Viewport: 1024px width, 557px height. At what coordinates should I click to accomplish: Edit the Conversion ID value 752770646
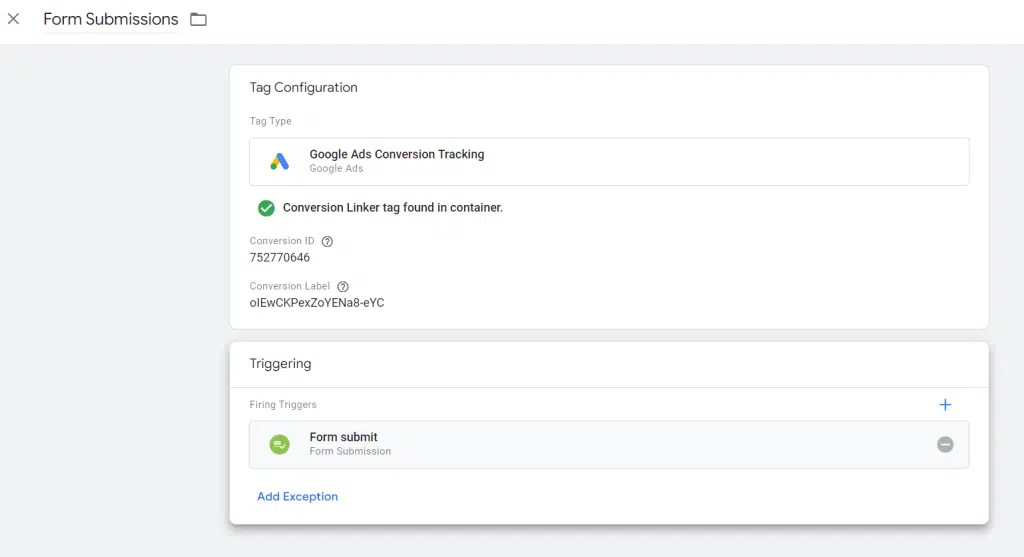(280, 258)
